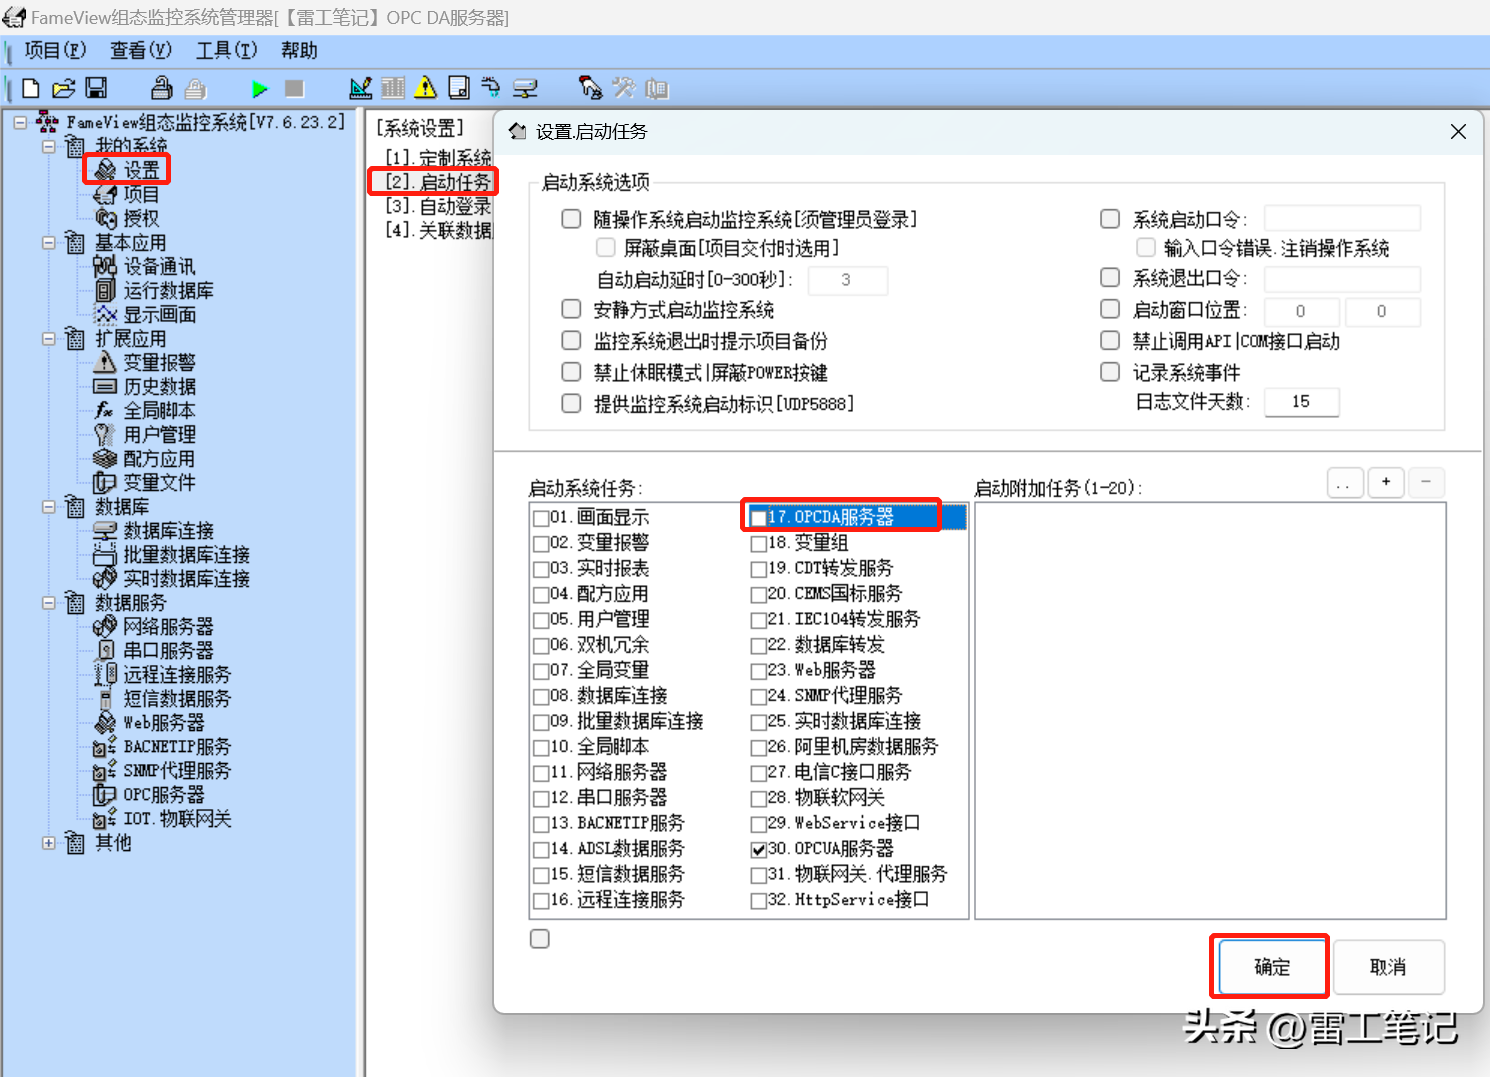Image resolution: width=1490 pixels, height=1077 pixels.
Task: Click the green Run play icon
Action: (x=260, y=89)
